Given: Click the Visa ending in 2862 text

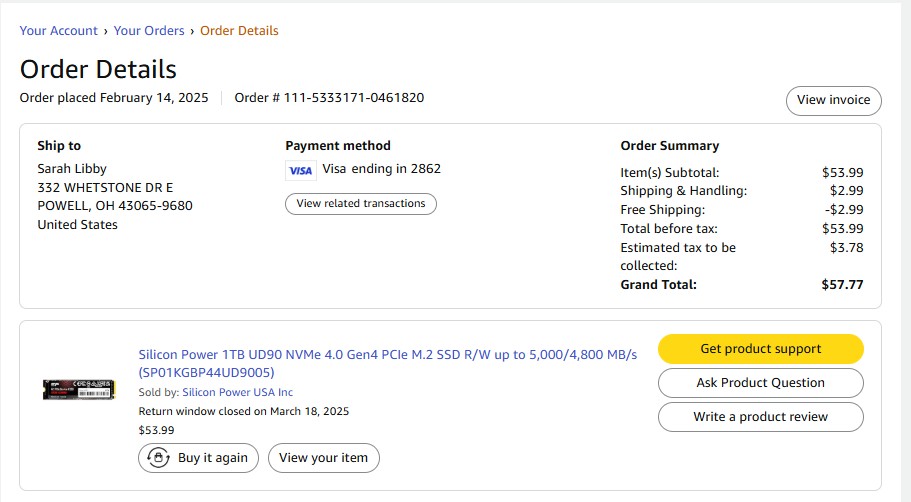Looking at the screenshot, I should coord(381,169).
